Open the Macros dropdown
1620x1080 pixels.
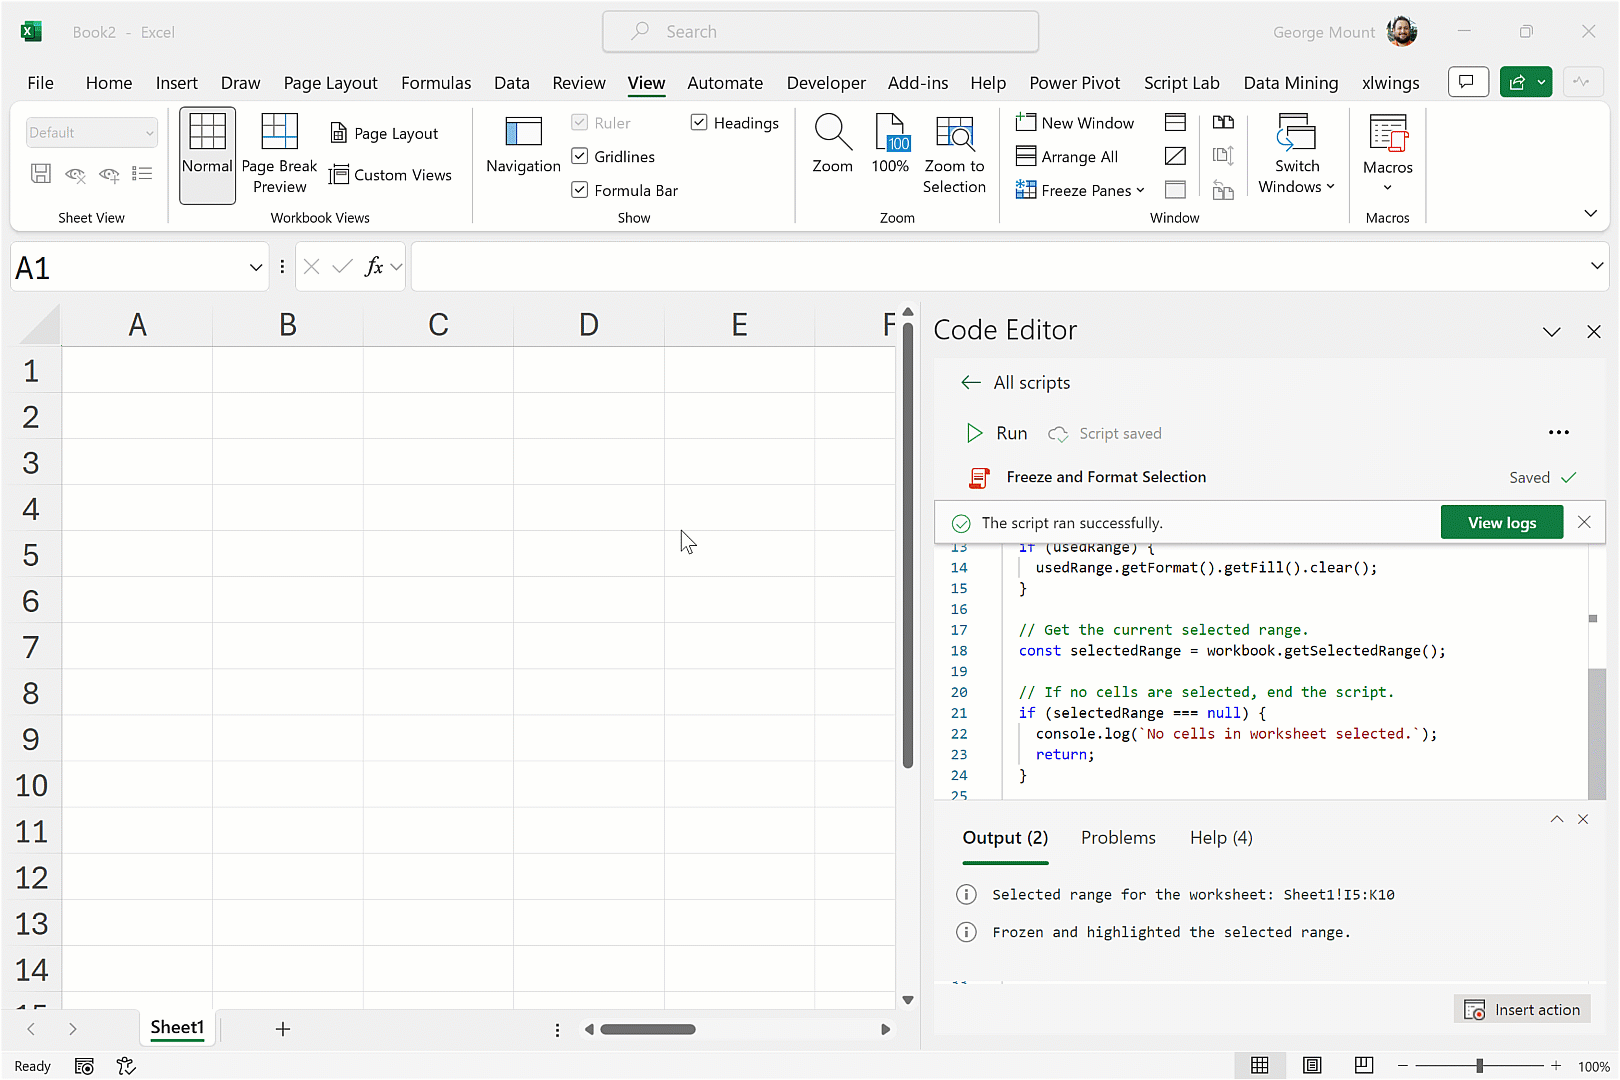tap(1387, 188)
